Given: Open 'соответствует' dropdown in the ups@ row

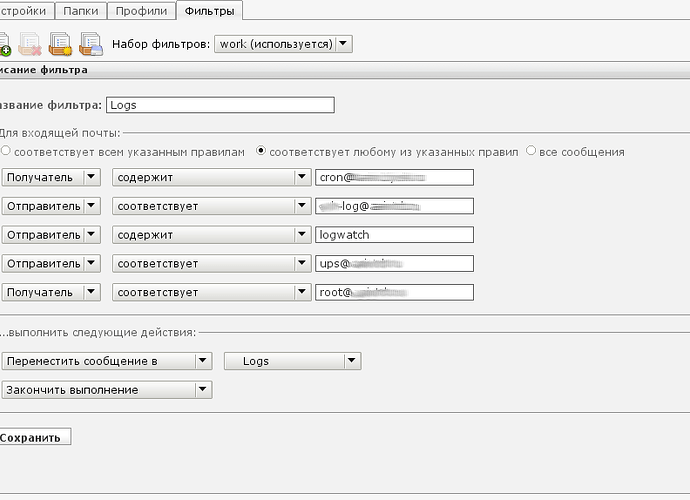Looking at the screenshot, I should (x=212, y=264).
